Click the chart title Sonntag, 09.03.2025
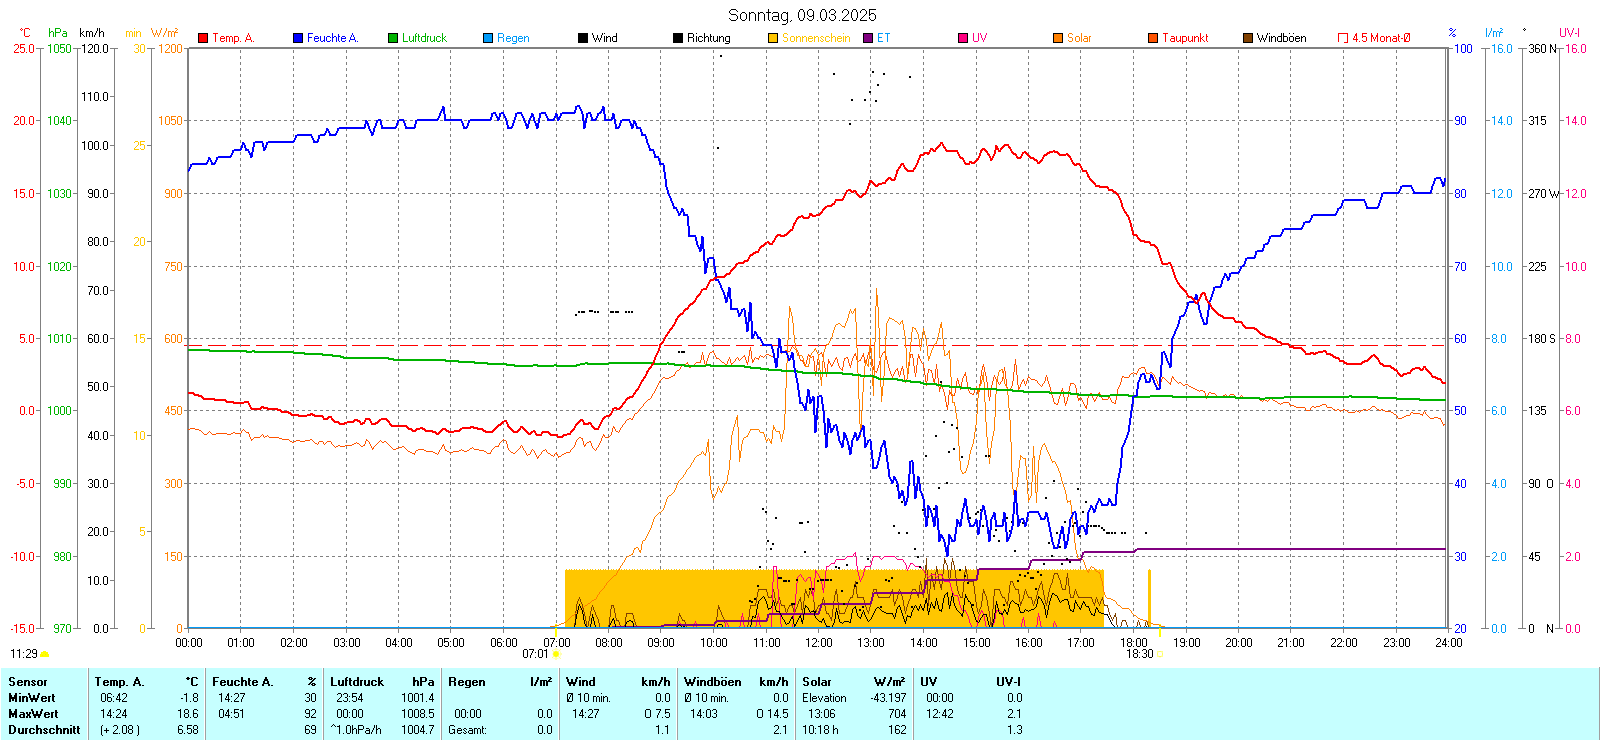 [x=802, y=15]
